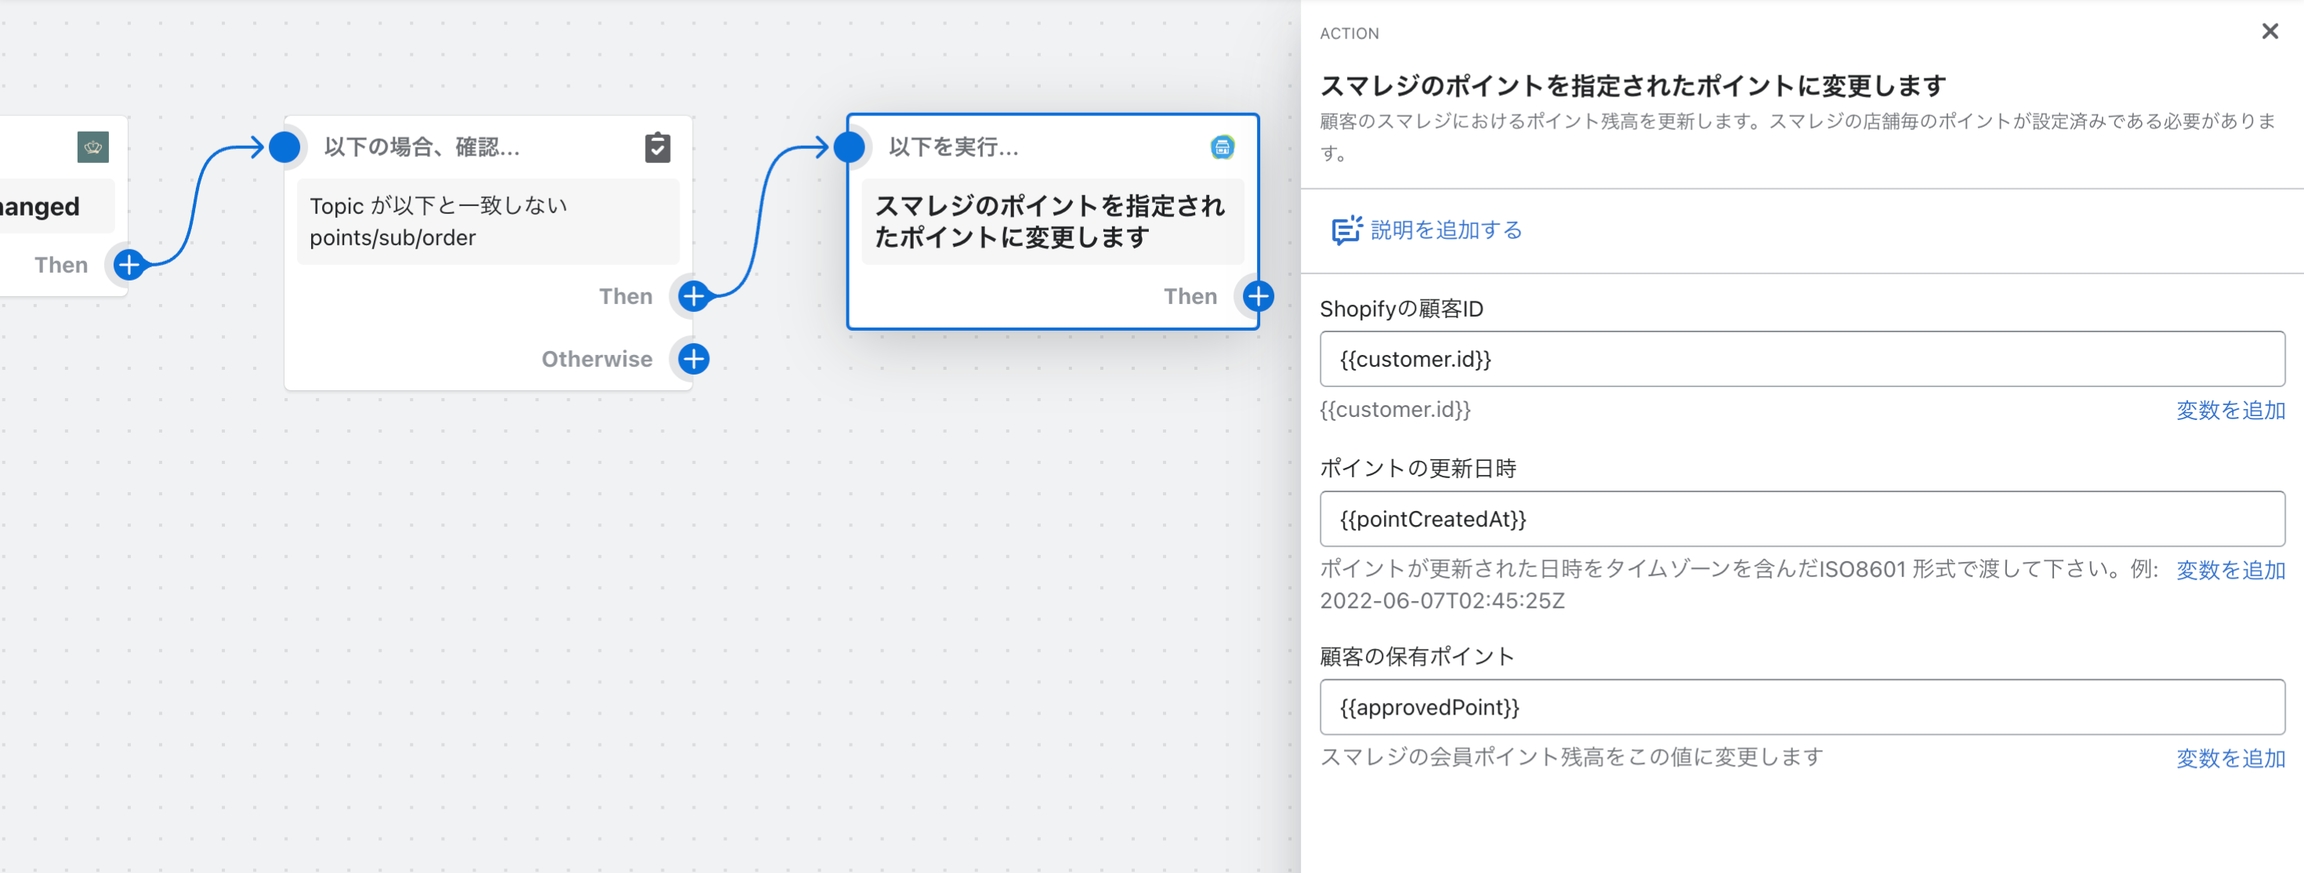Click 変数を追加 under ポイントの更新日時
Viewport: 2304px width, 873px height.
coord(2231,570)
